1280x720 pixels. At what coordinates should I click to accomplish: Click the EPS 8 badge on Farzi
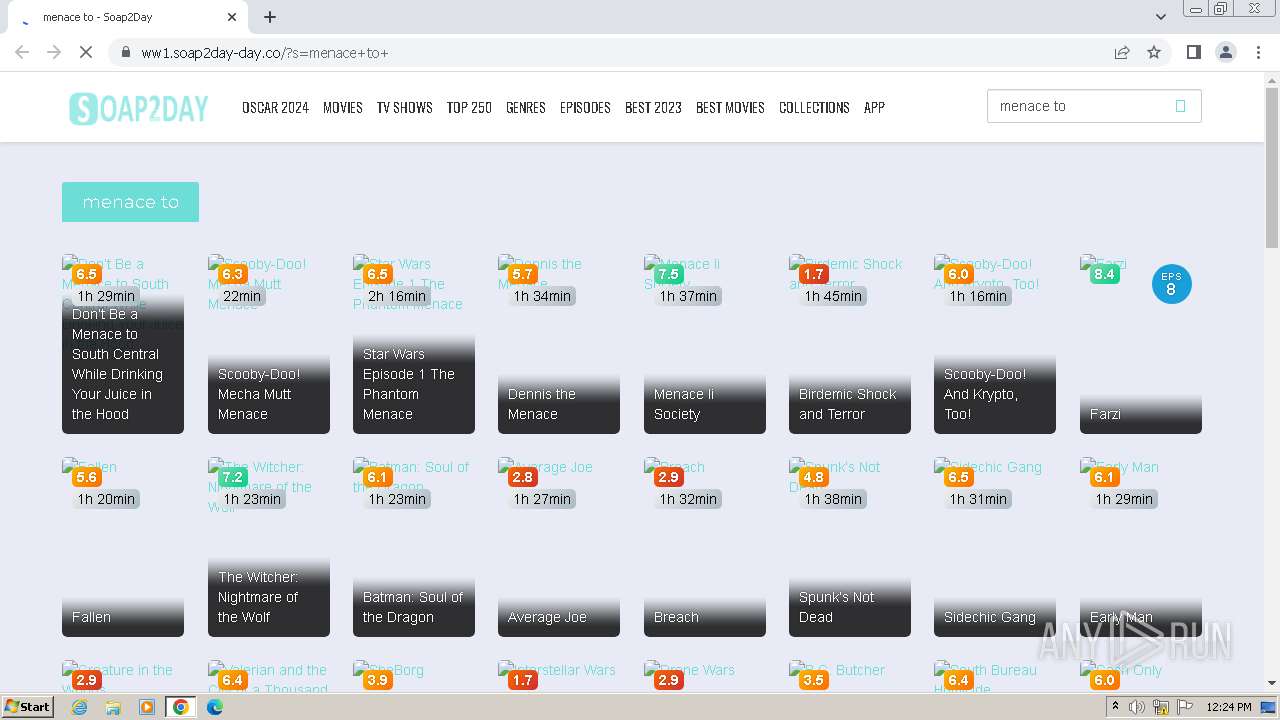(1172, 284)
